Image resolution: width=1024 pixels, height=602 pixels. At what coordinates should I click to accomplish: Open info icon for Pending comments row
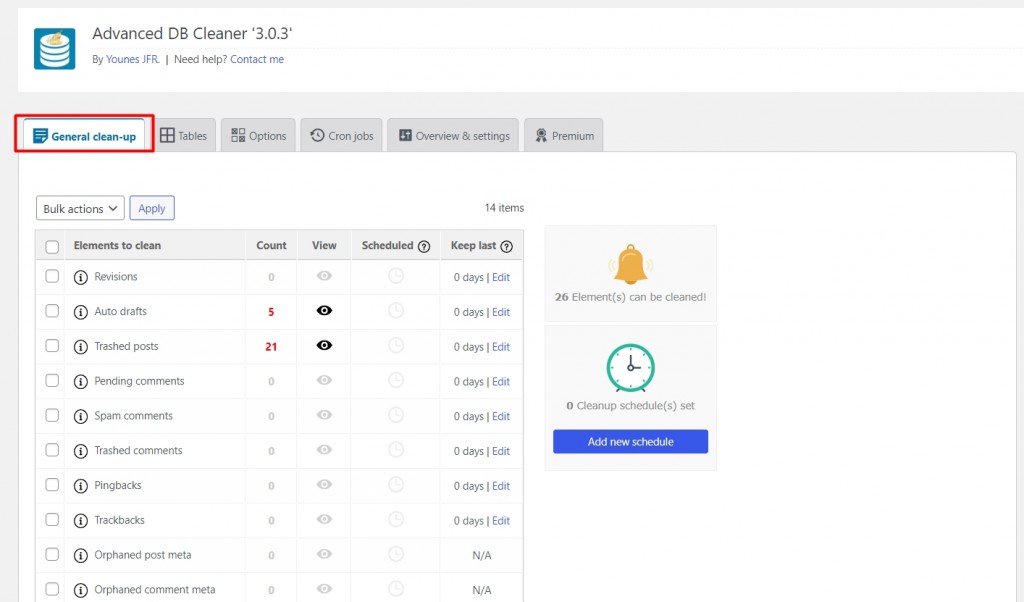click(80, 381)
